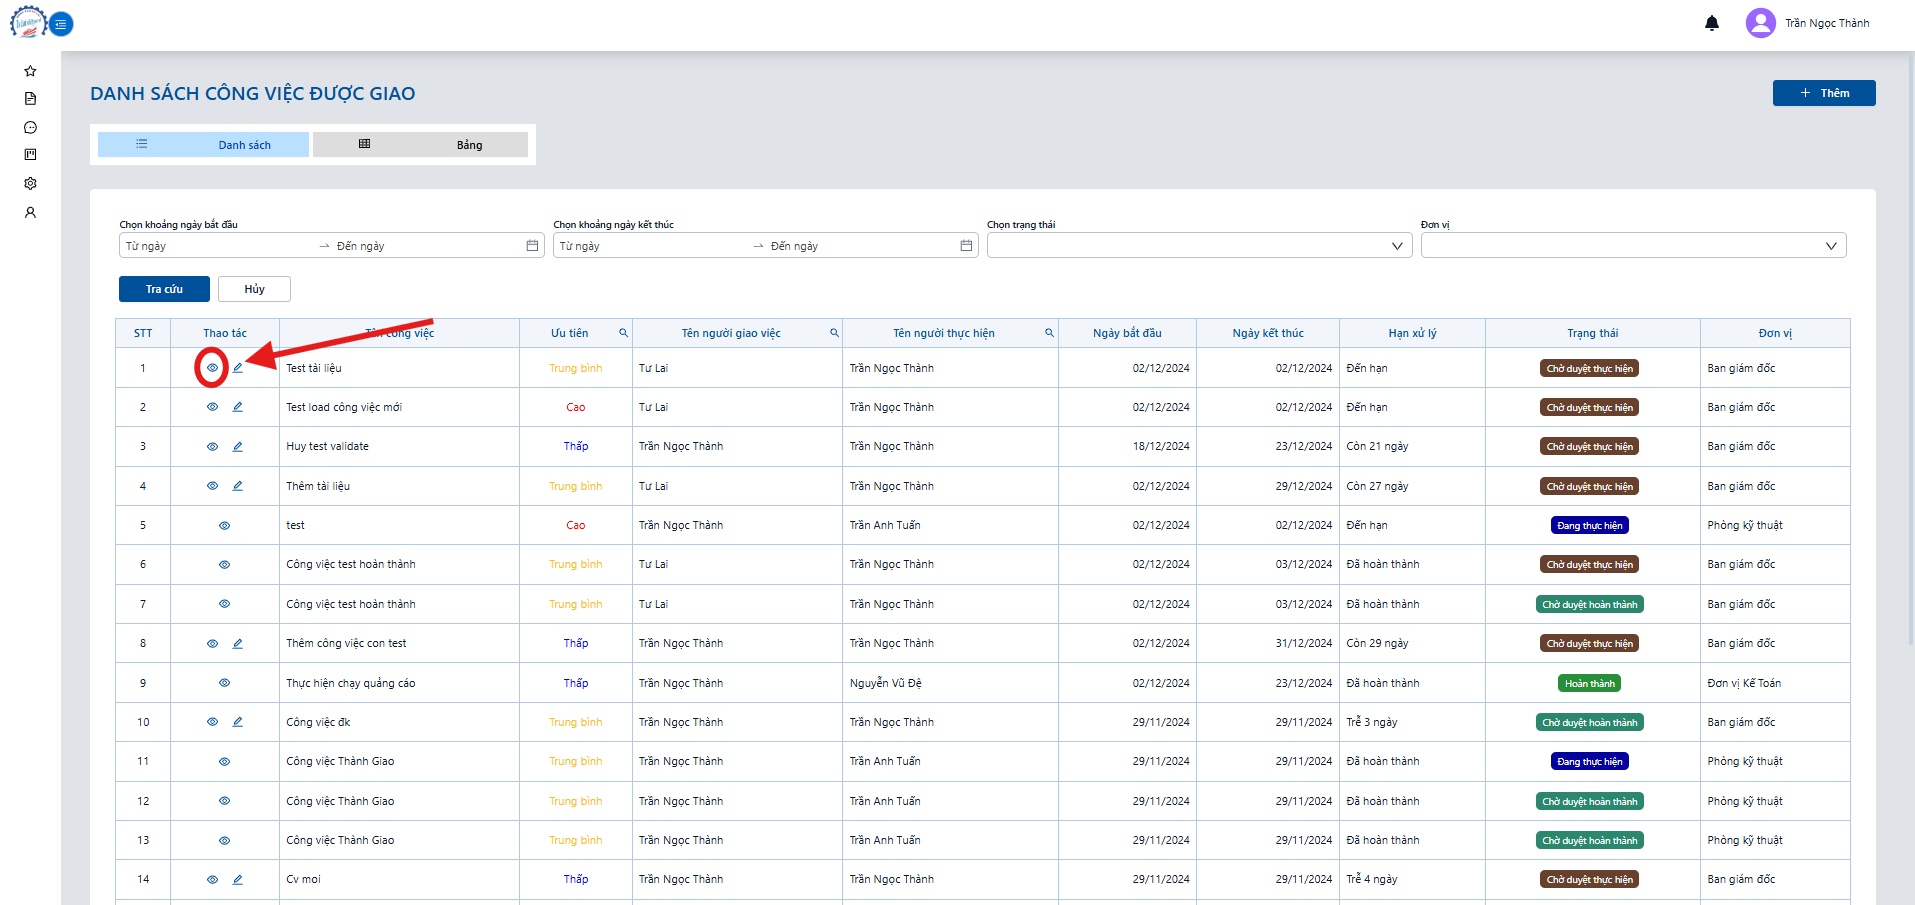
Task: Expand the 'Chọn trạng thái' dropdown
Action: (1199, 246)
